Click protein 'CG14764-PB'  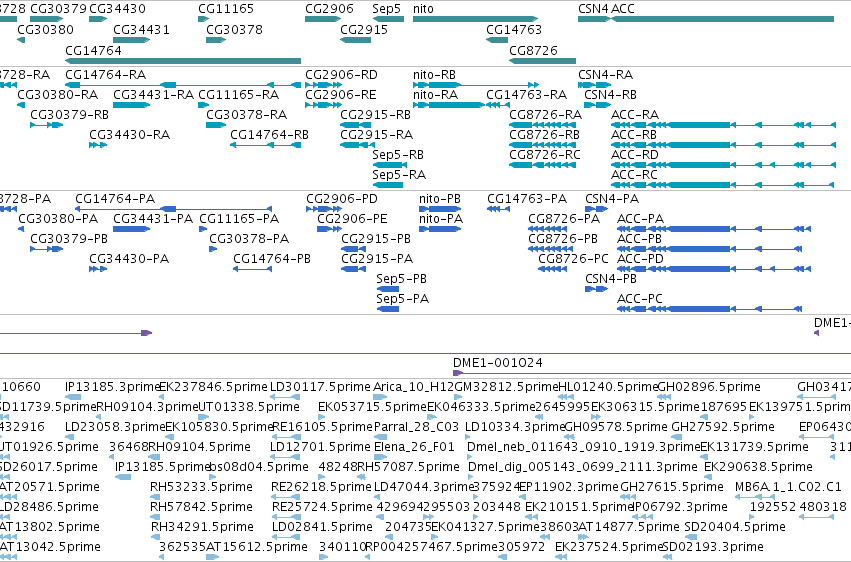click(271, 259)
